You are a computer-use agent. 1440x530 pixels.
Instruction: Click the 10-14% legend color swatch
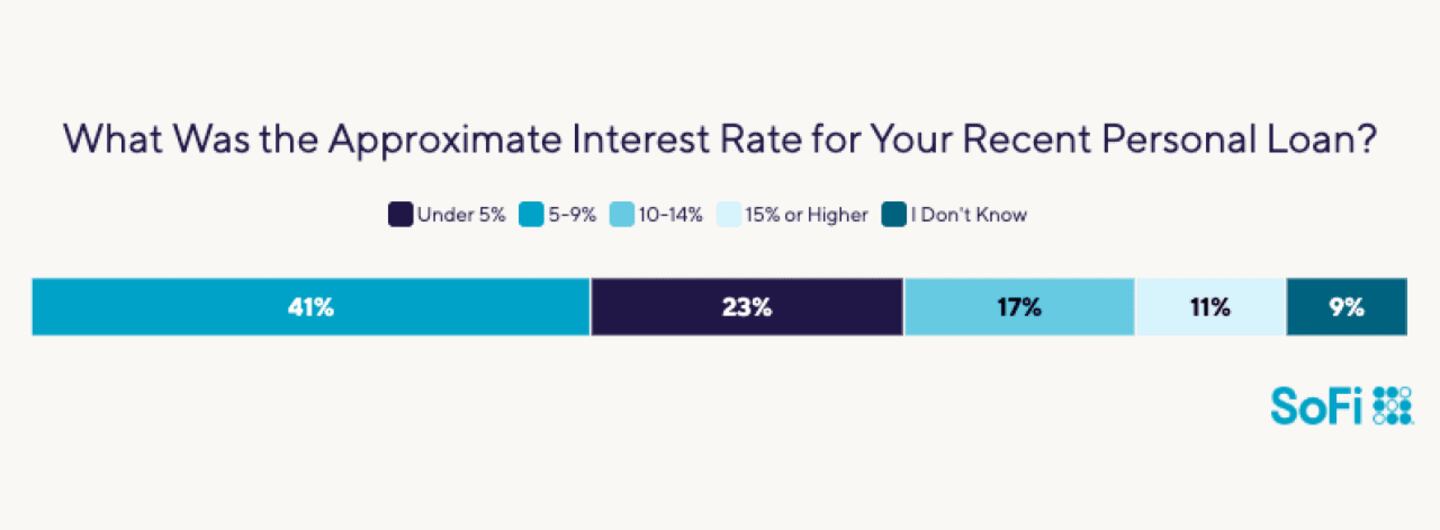pos(621,215)
